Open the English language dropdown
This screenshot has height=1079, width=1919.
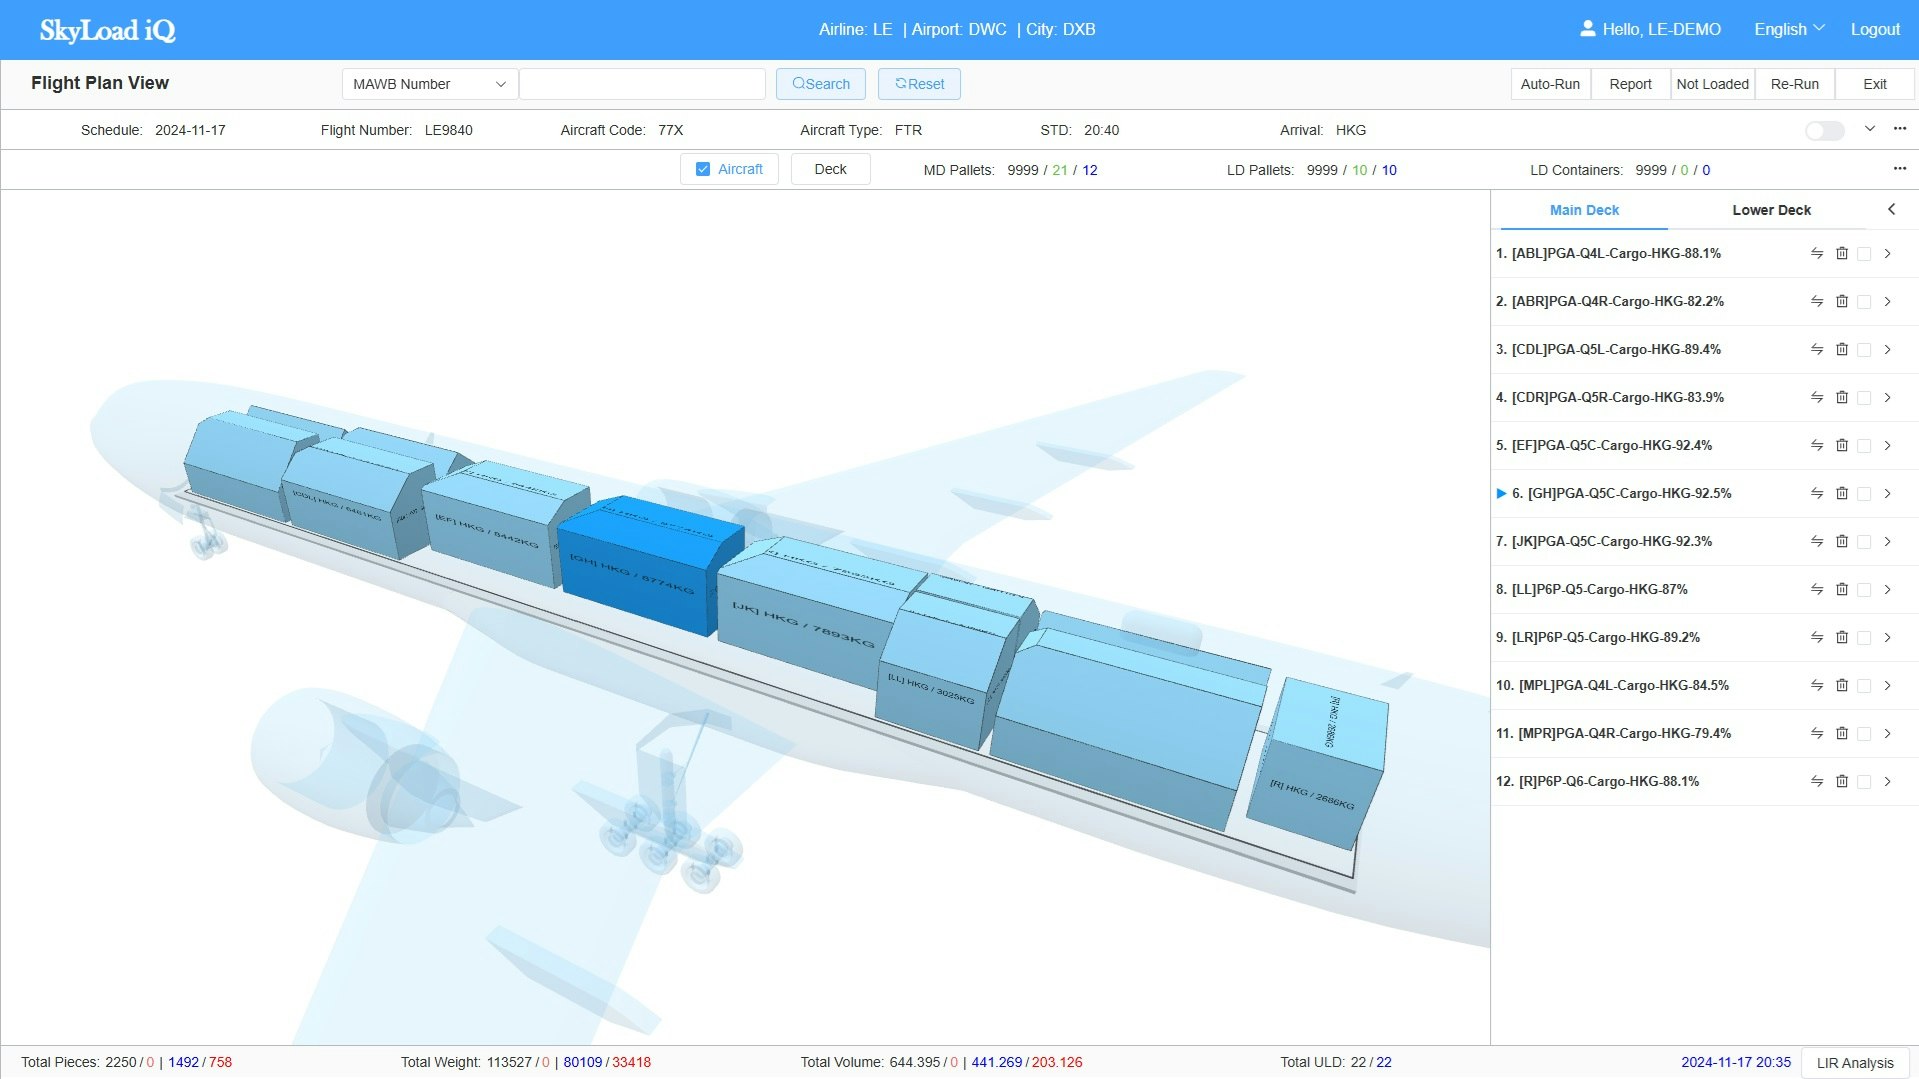coord(1789,30)
